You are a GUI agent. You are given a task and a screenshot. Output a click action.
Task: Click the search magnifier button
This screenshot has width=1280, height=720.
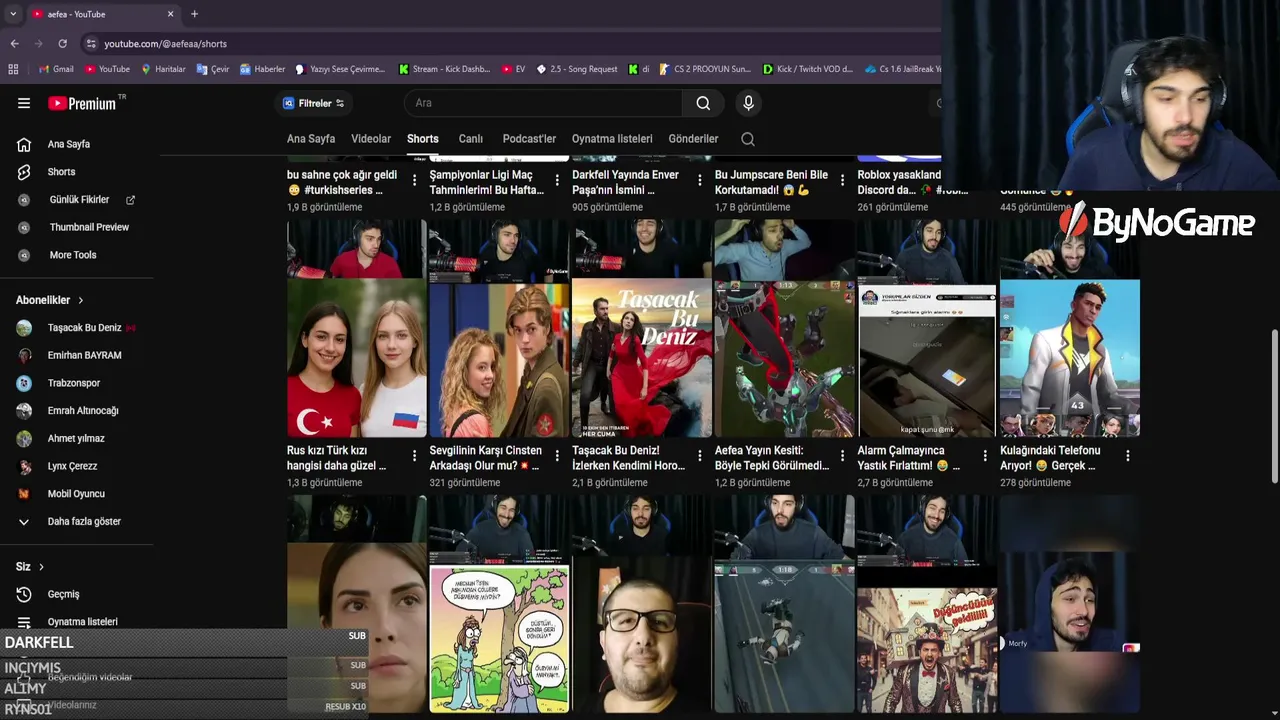point(703,103)
